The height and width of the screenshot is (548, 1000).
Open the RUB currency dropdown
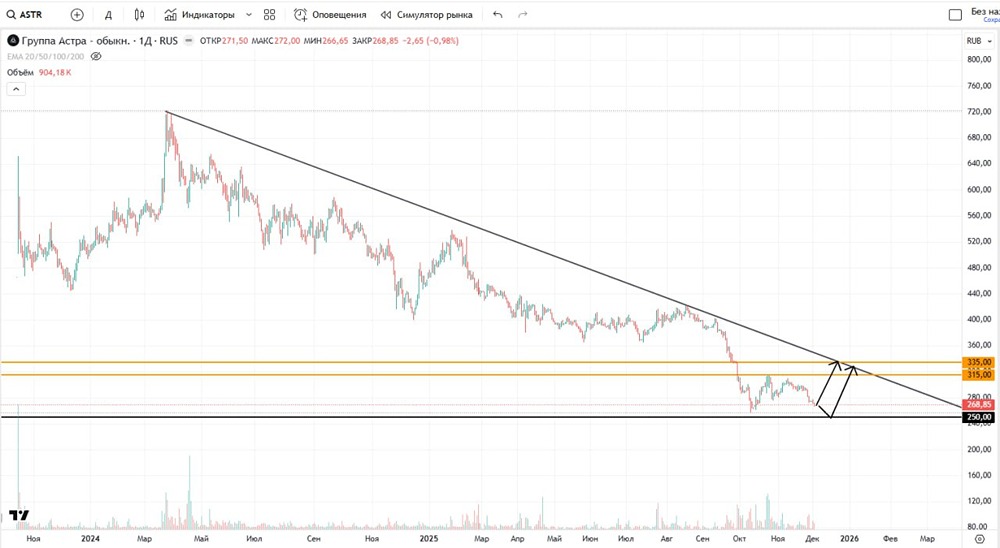click(979, 41)
